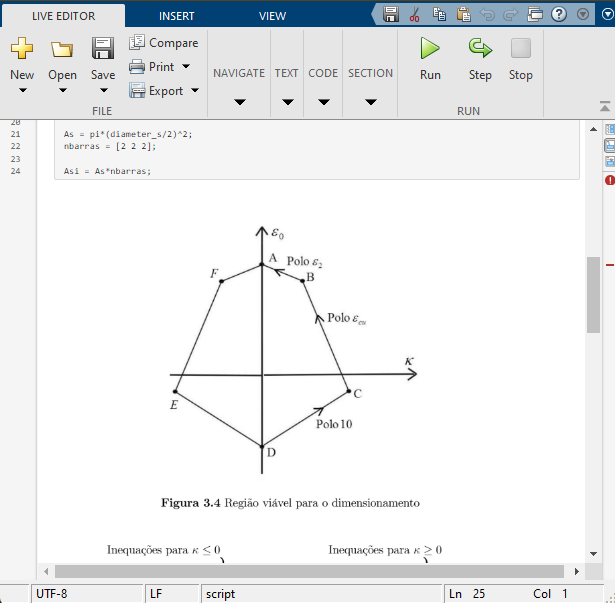The width and height of the screenshot is (615, 603).
Task: Expand the Open dropdown arrow
Action: pyautogui.click(x=63, y=90)
